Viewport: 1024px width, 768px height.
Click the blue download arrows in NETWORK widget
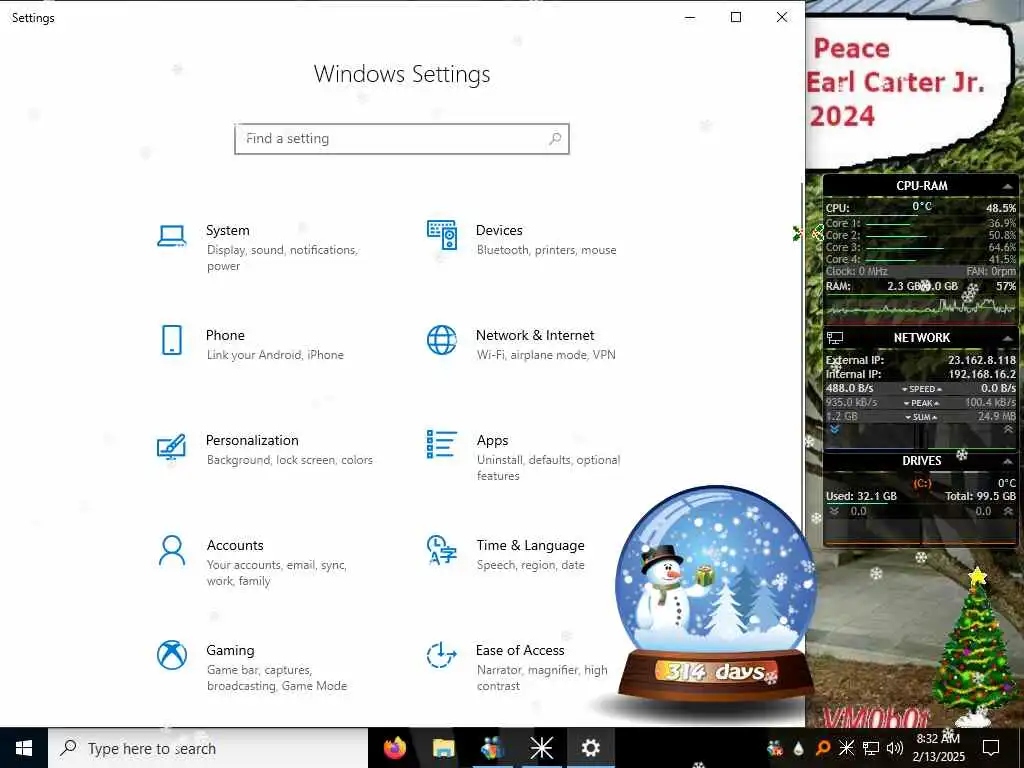[x=834, y=430]
